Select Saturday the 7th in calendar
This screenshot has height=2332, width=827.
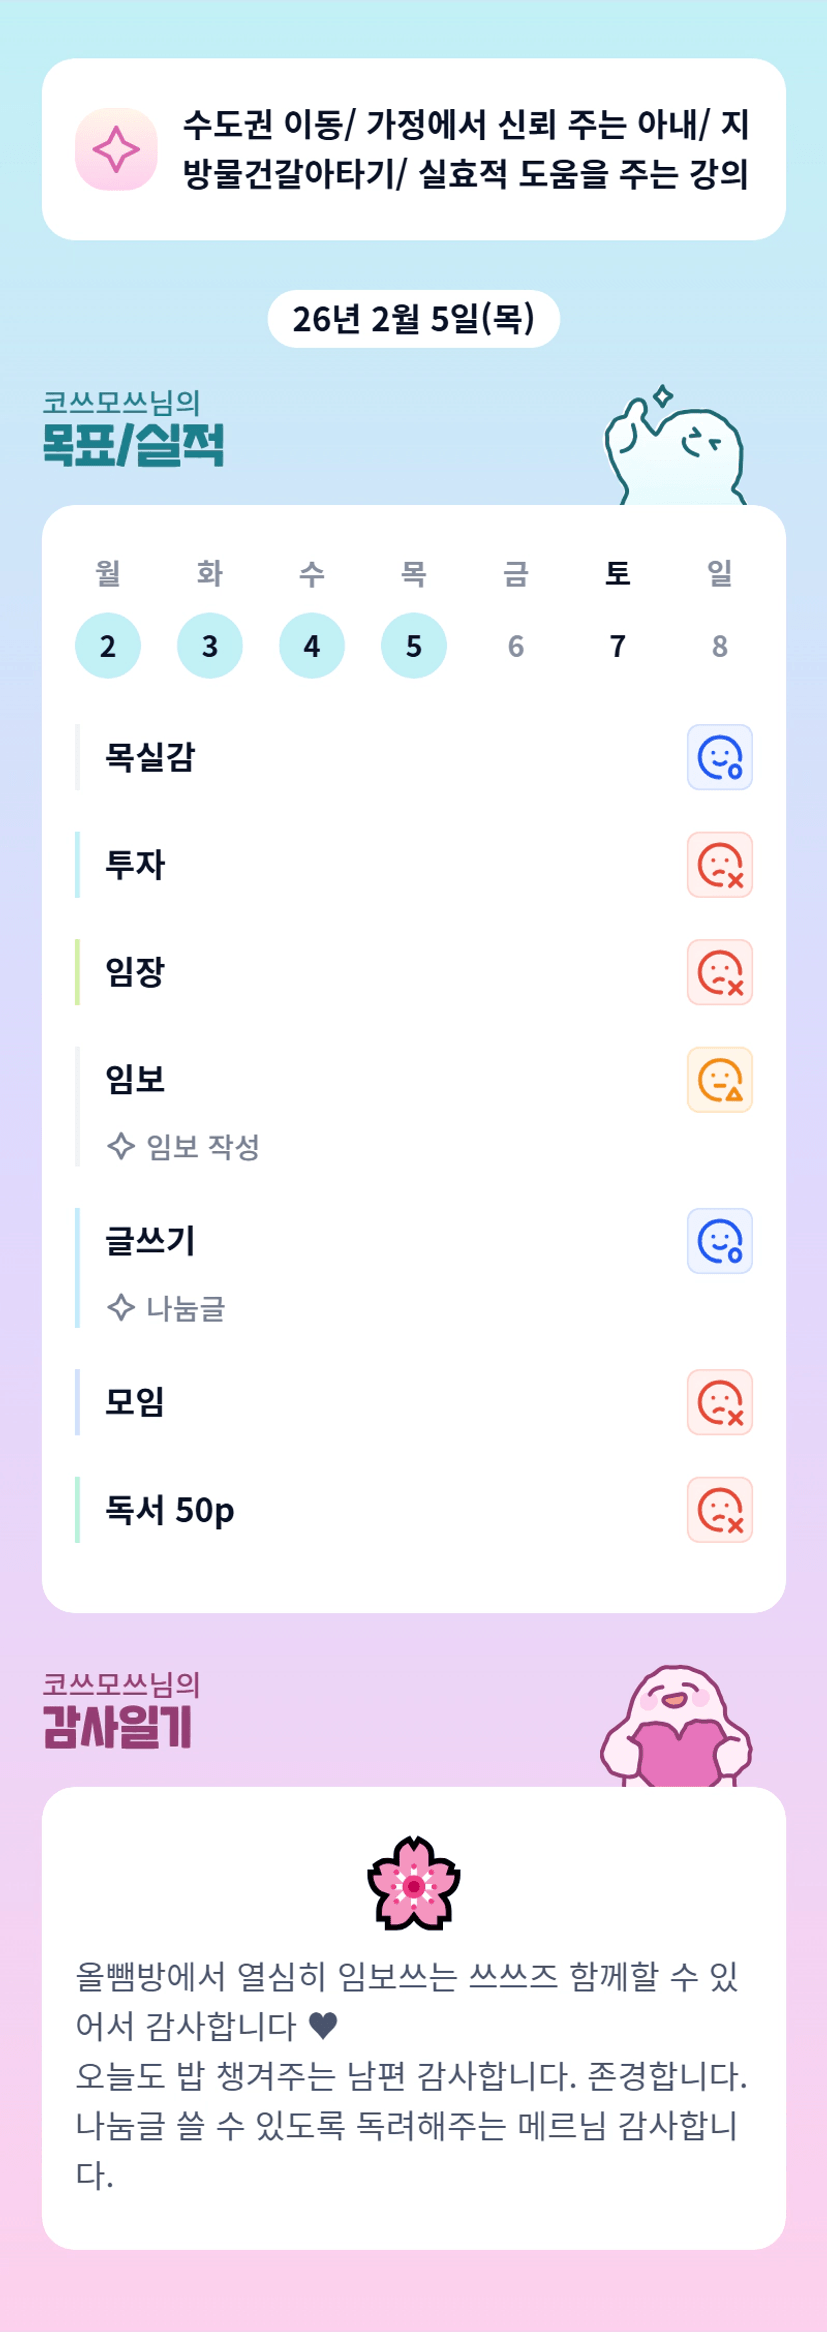[x=618, y=646]
